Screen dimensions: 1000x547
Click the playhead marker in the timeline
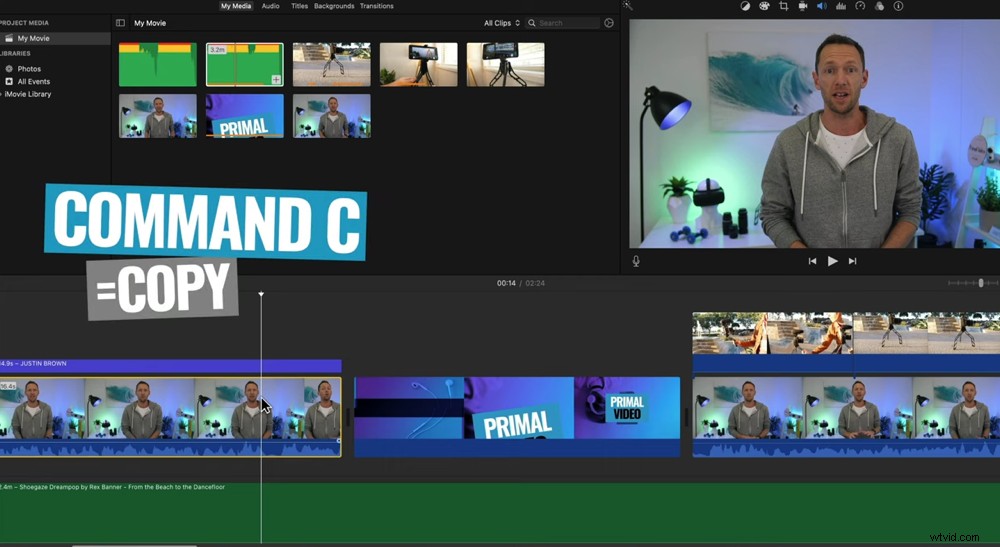[261, 294]
